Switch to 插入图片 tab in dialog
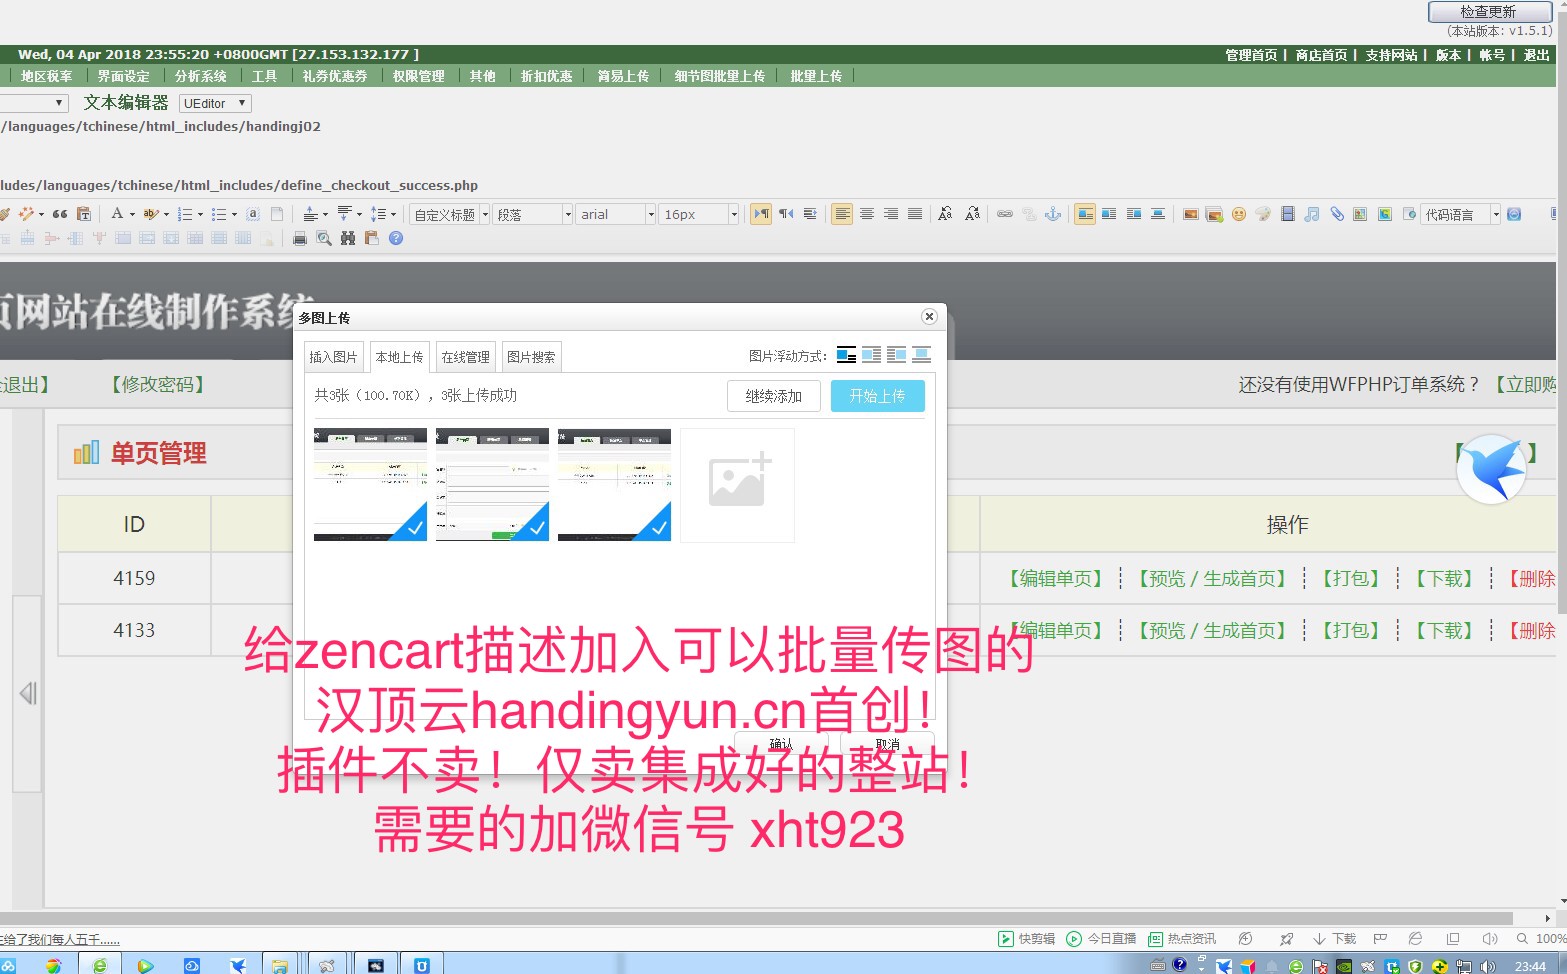Image resolution: width=1567 pixels, height=974 pixels. pos(333,357)
